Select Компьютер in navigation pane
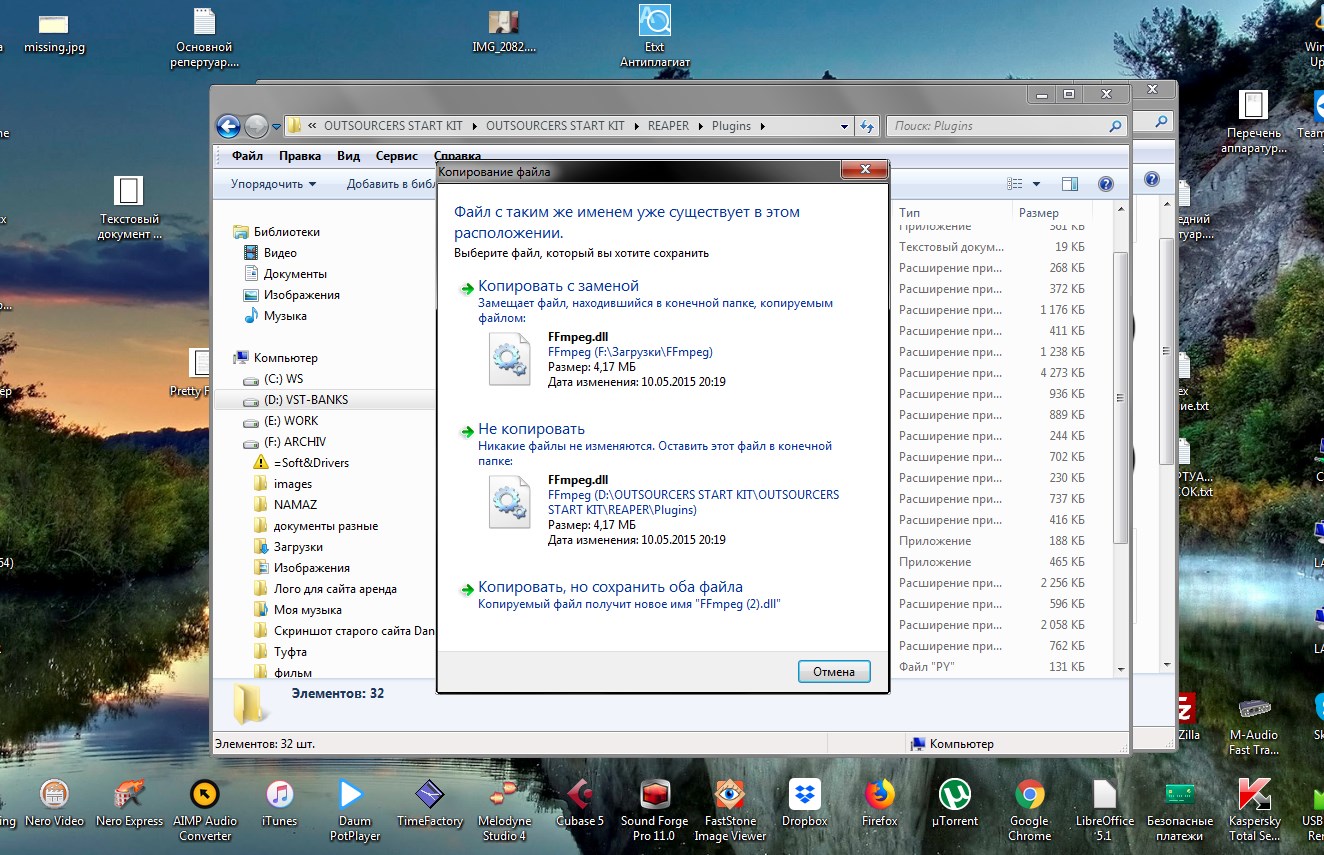The image size is (1324, 855). click(x=275, y=358)
